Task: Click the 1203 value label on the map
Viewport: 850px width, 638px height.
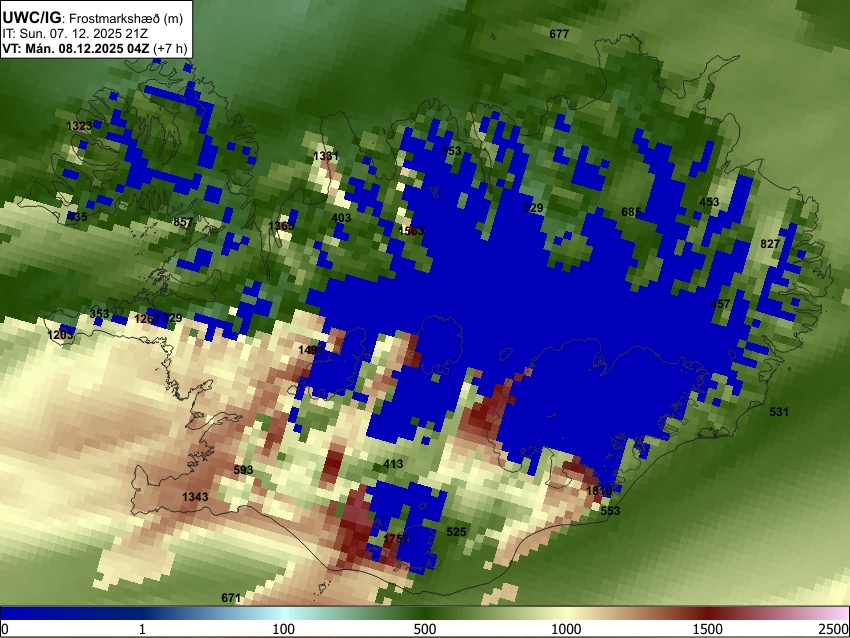Action: click(60, 335)
